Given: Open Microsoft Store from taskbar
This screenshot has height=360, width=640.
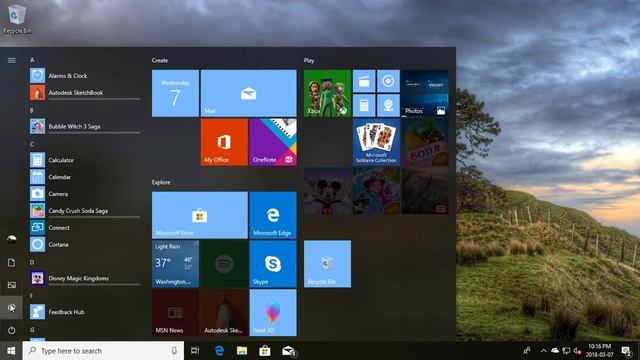Looking at the screenshot, I should click(265, 351).
